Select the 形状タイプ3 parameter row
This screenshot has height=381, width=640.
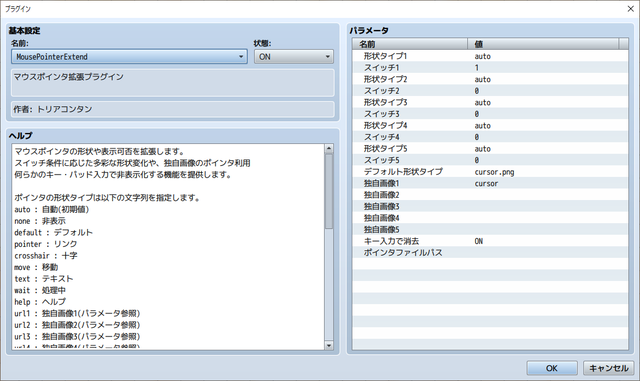point(490,102)
